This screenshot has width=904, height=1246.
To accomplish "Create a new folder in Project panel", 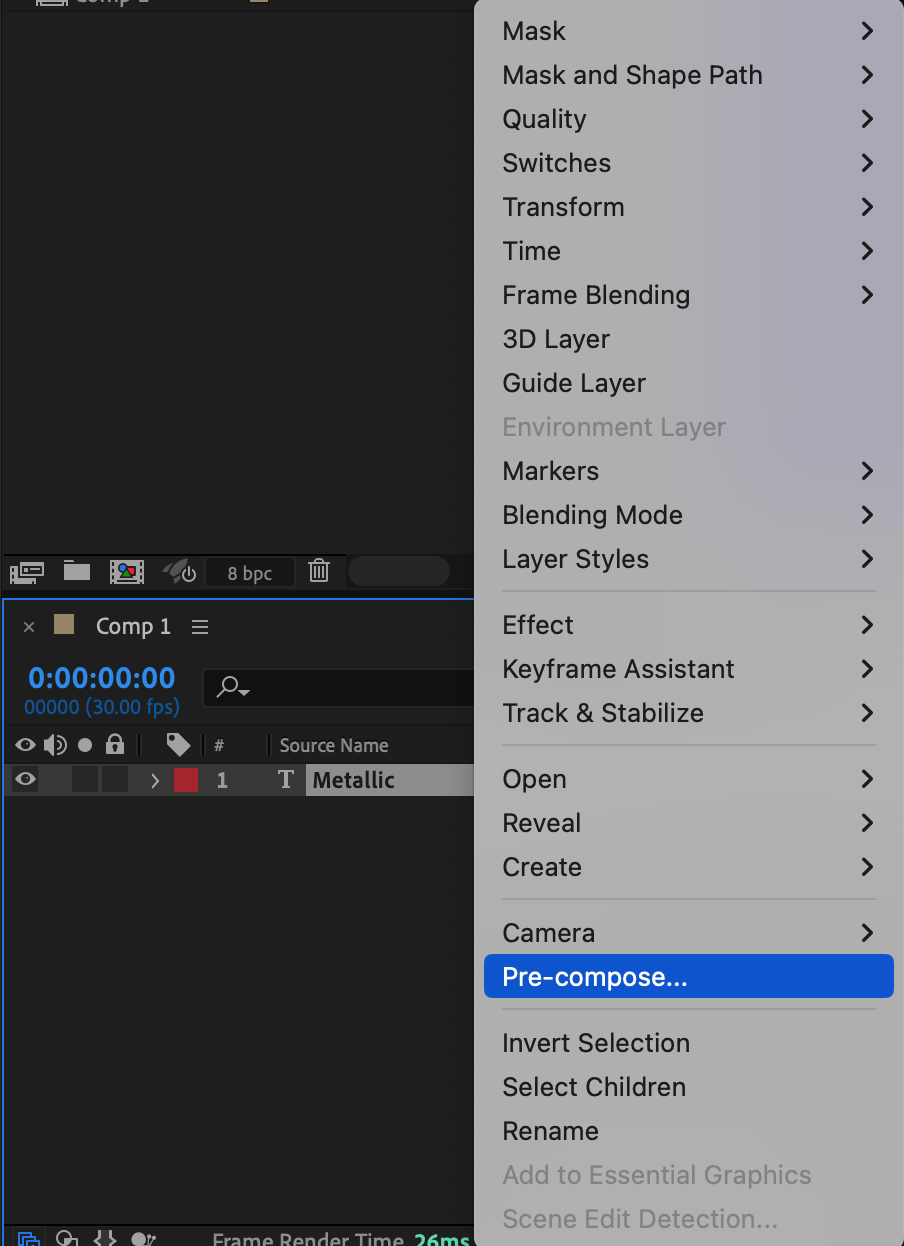I will [x=77, y=572].
